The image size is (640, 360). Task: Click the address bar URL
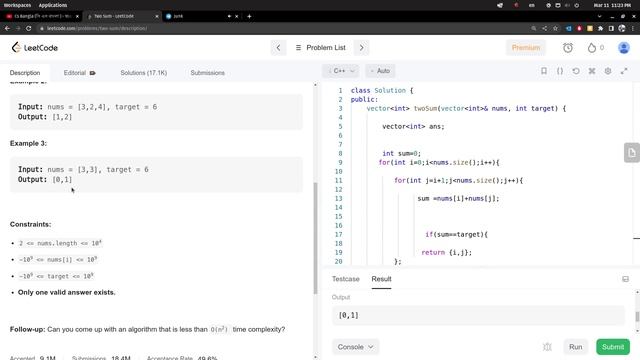97,28
